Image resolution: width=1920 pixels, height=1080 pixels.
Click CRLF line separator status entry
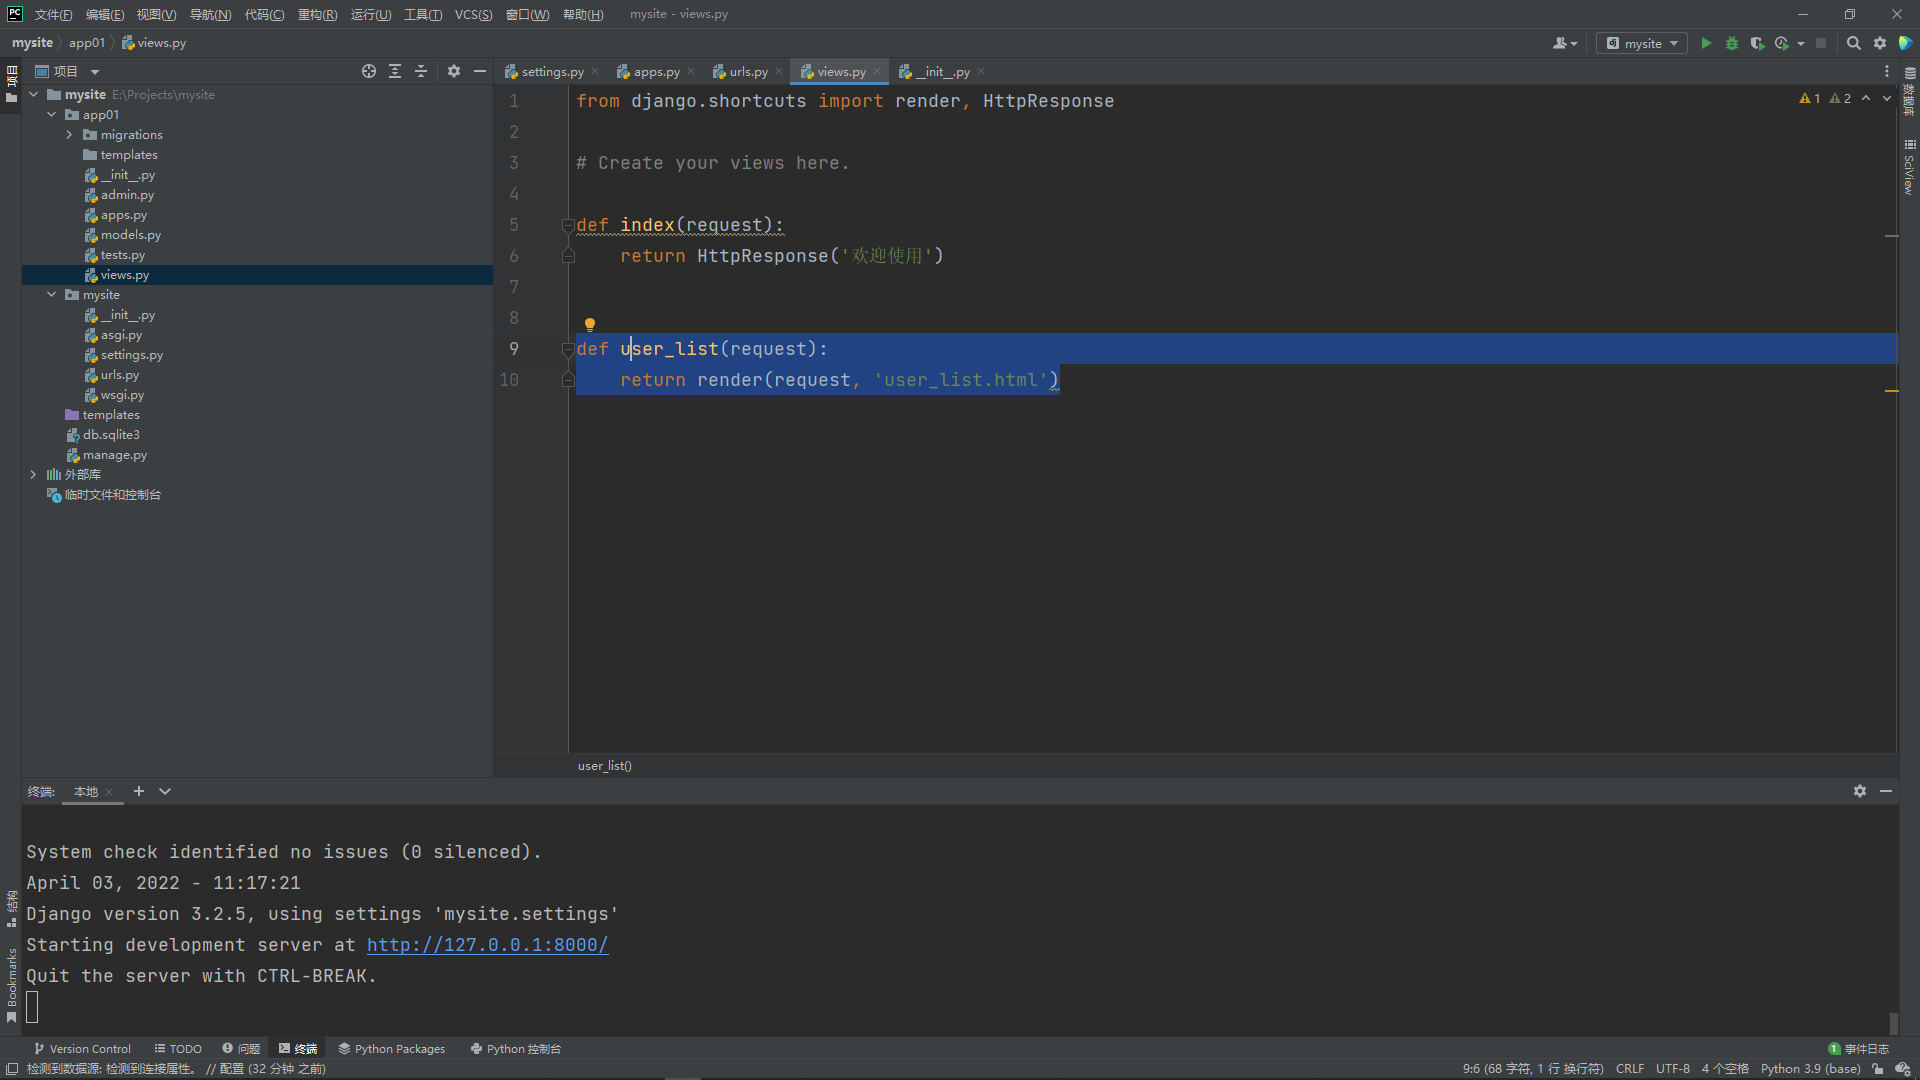[x=1629, y=1069]
